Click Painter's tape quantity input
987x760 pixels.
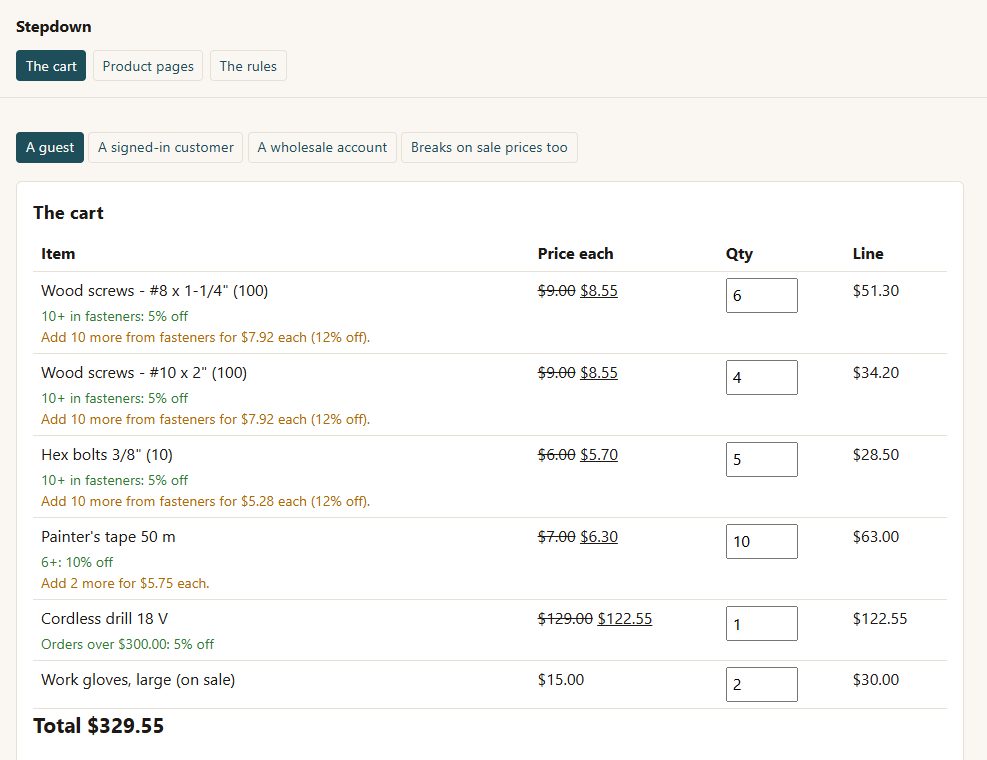[762, 541]
